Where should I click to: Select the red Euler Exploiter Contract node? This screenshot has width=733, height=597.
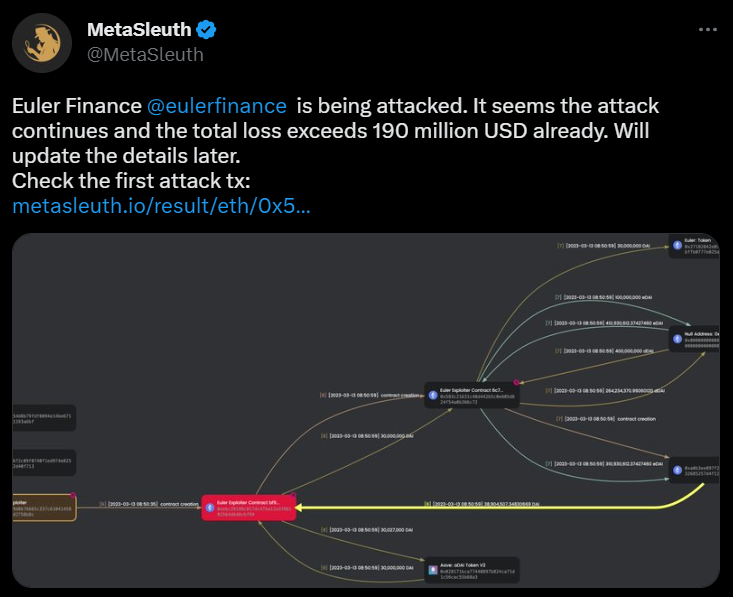tap(249, 508)
